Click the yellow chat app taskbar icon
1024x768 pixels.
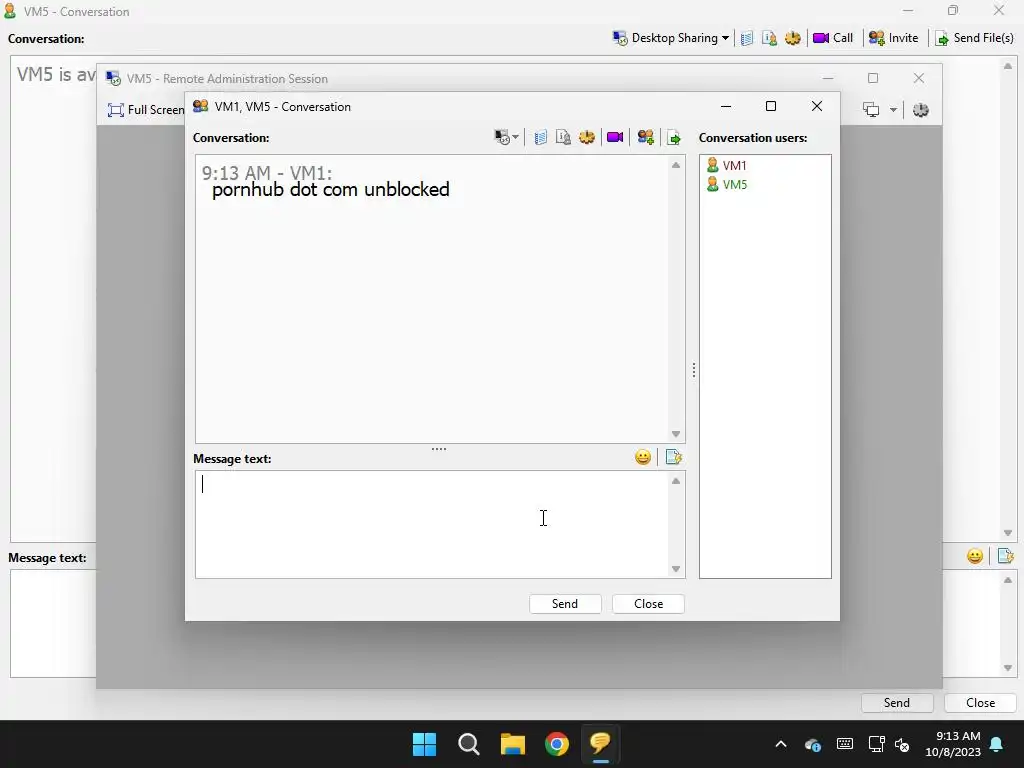coord(600,744)
